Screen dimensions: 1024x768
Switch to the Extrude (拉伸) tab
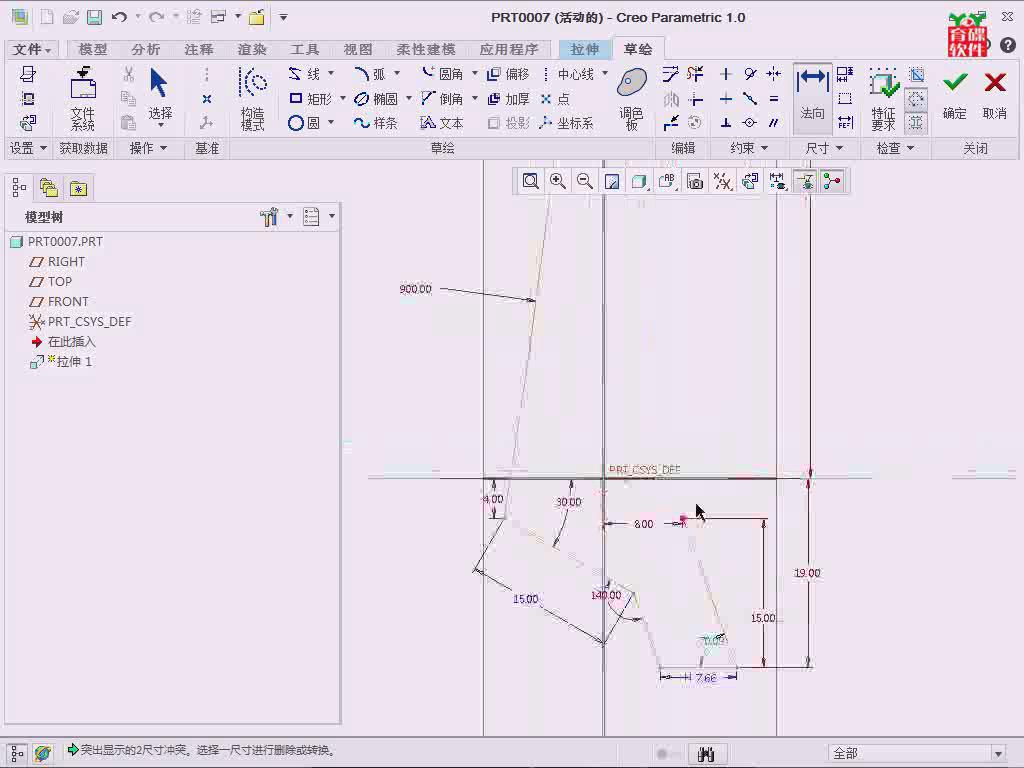pyautogui.click(x=584, y=50)
